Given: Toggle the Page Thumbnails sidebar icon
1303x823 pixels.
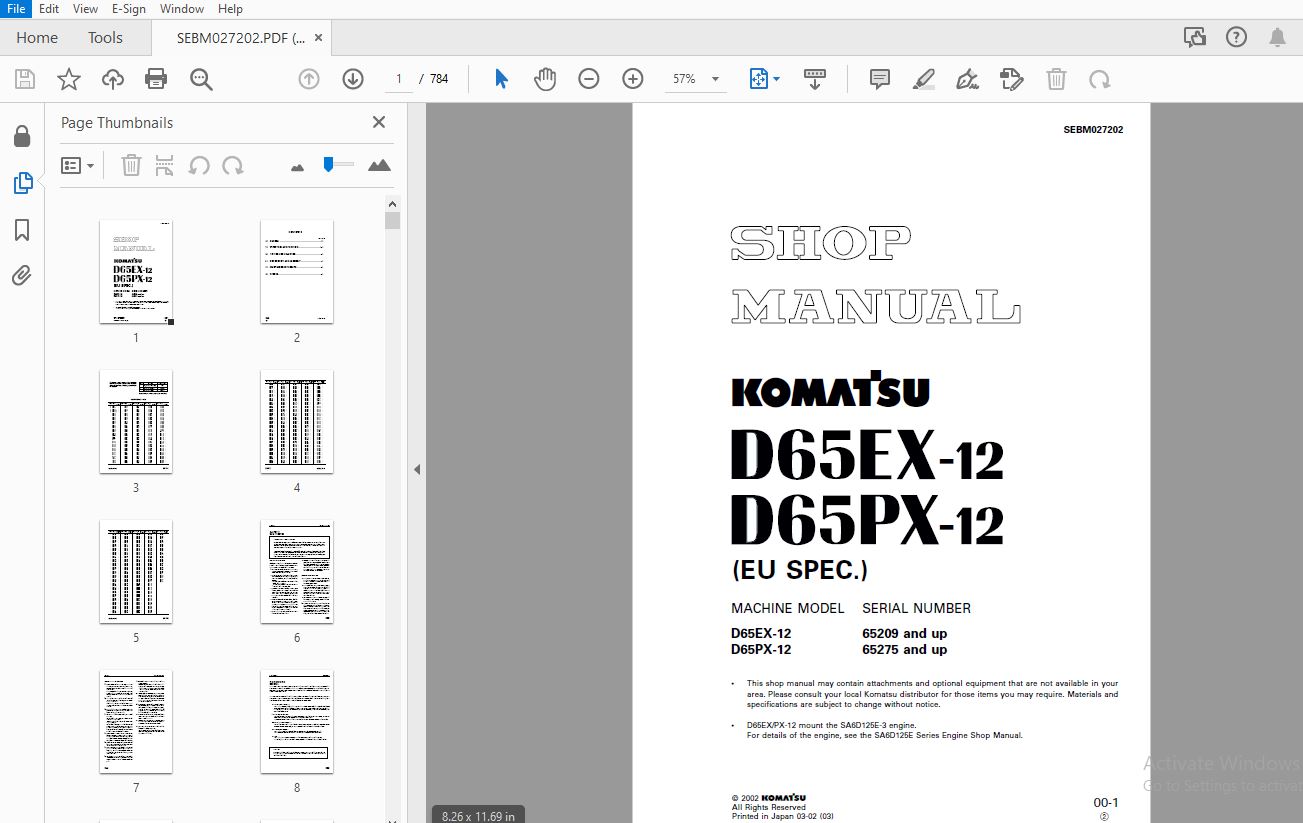Looking at the screenshot, I should [x=22, y=183].
